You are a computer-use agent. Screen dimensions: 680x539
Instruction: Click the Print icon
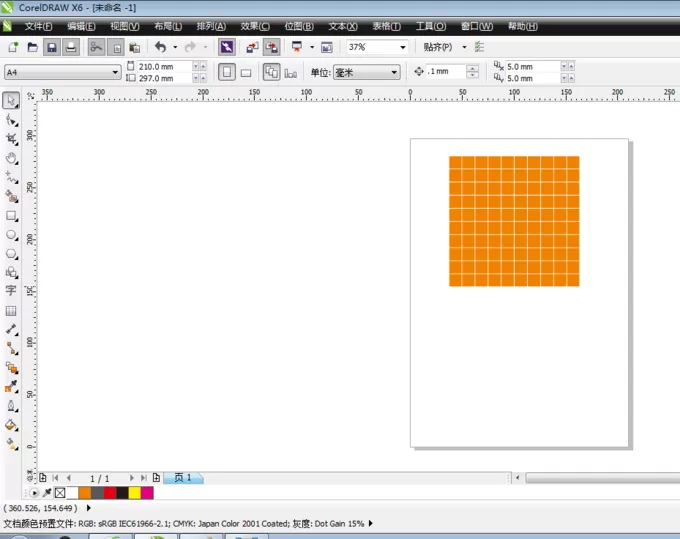point(71,47)
